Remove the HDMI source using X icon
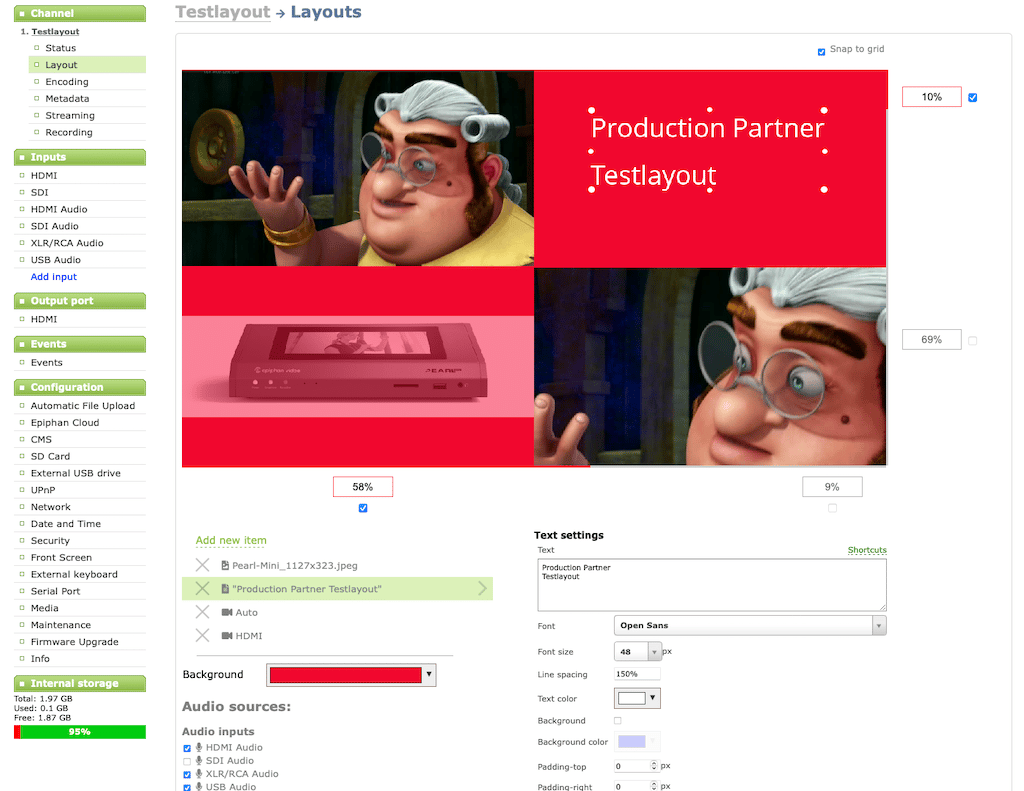1024x791 pixels. pyautogui.click(x=203, y=636)
